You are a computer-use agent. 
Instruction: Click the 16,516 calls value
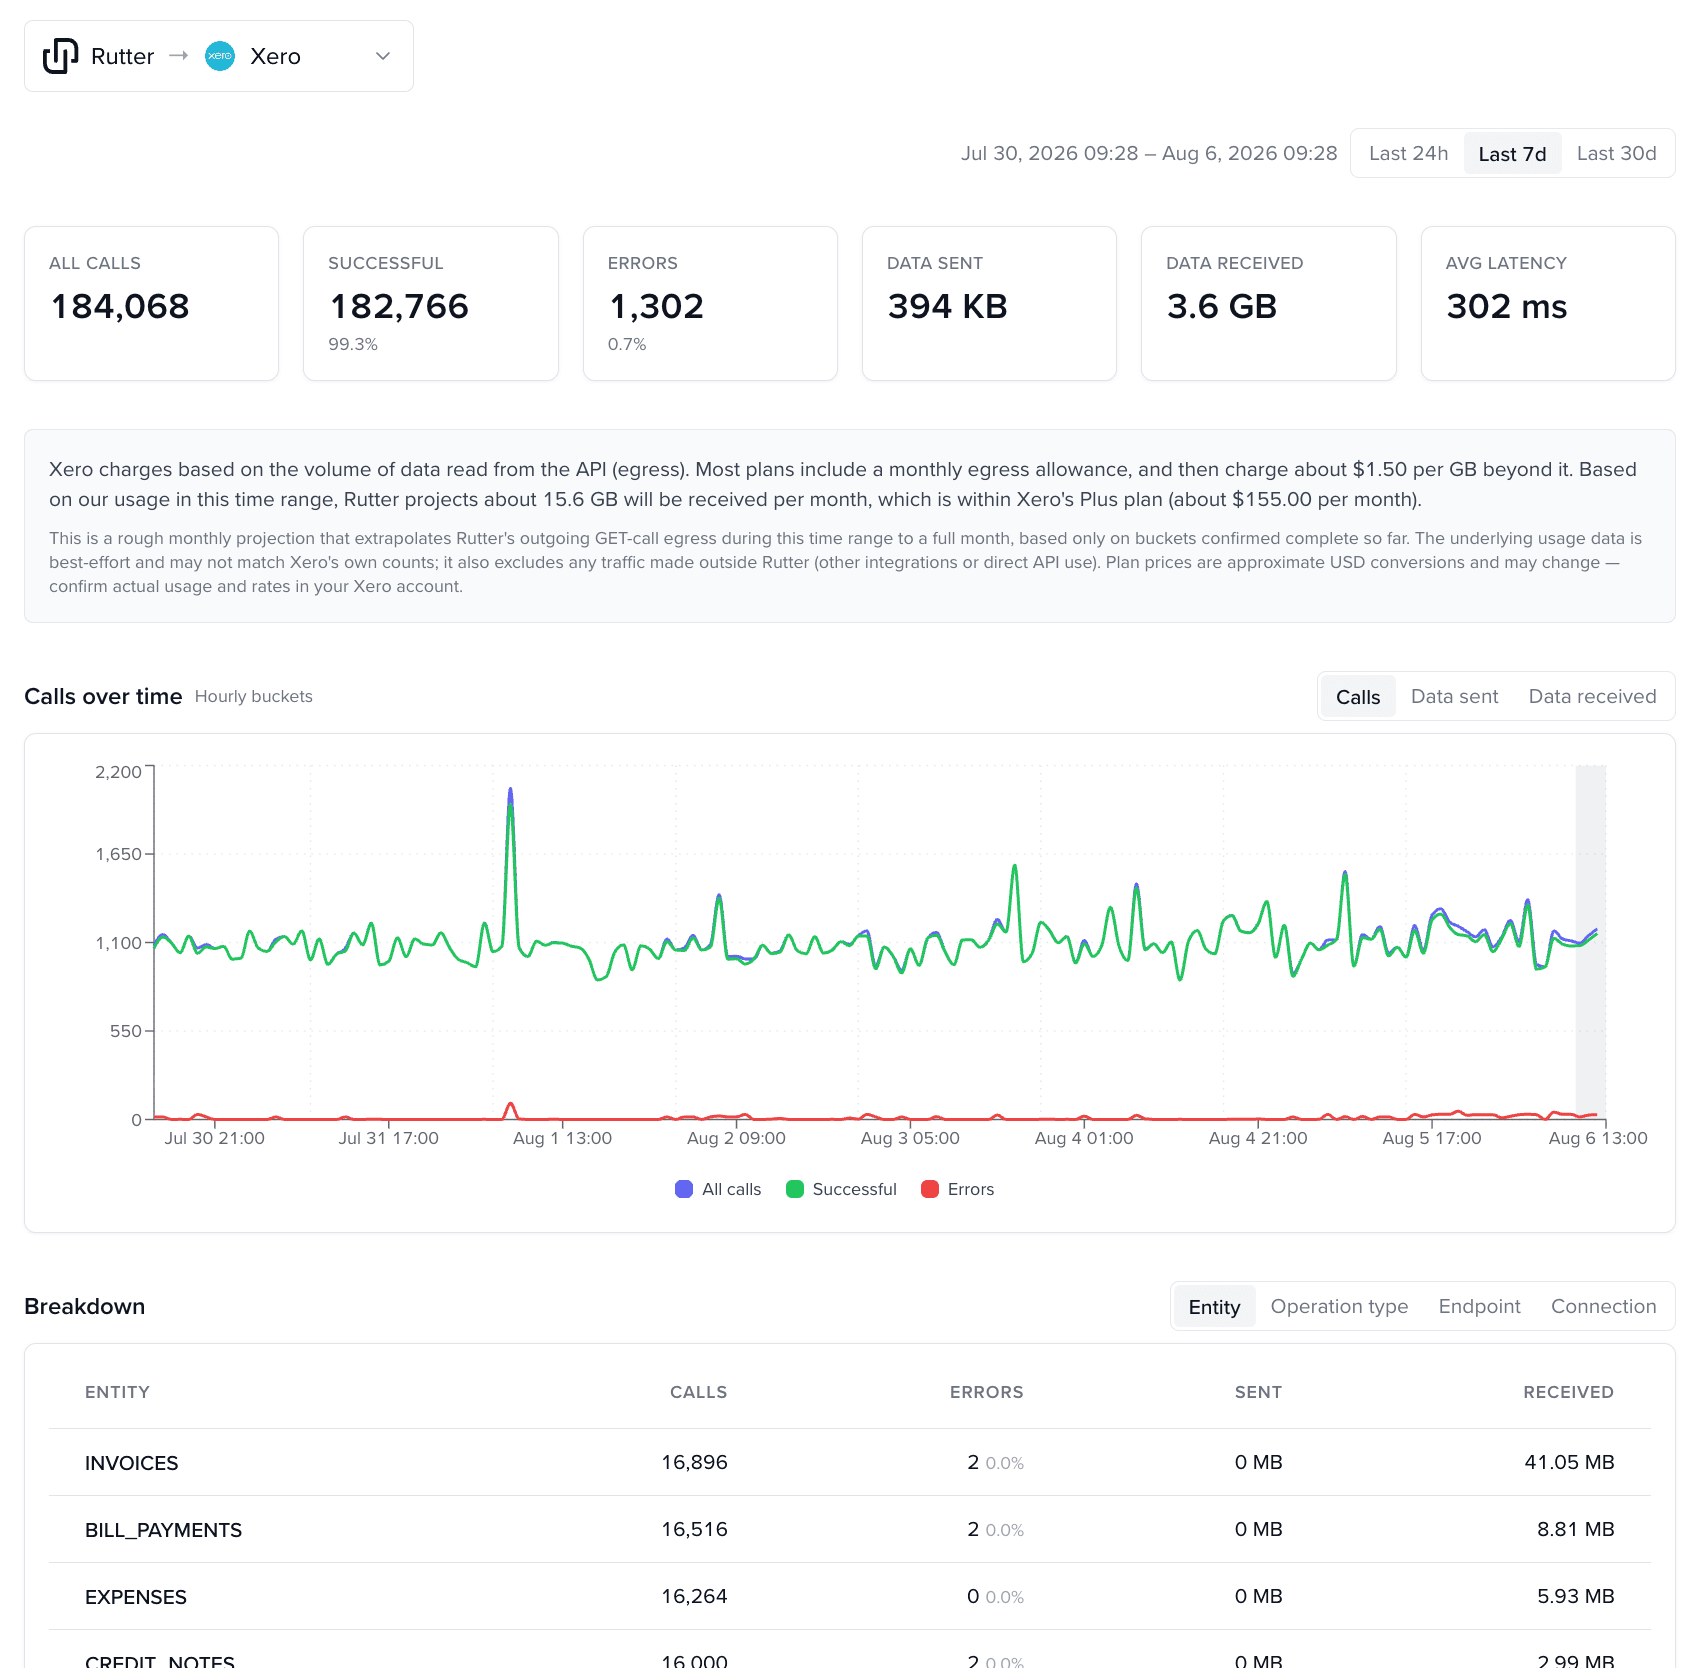click(x=694, y=1529)
